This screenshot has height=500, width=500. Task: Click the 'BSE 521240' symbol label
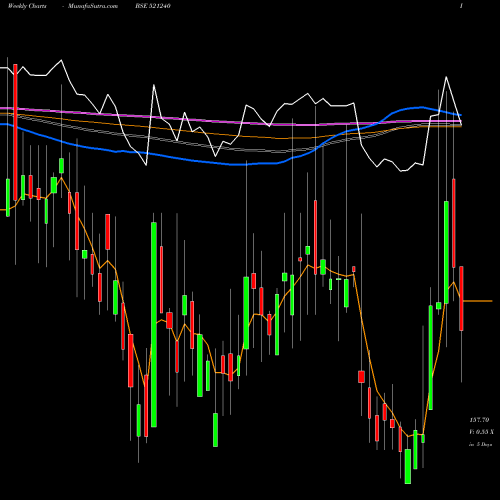pyautogui.click(x=153, y=6)
